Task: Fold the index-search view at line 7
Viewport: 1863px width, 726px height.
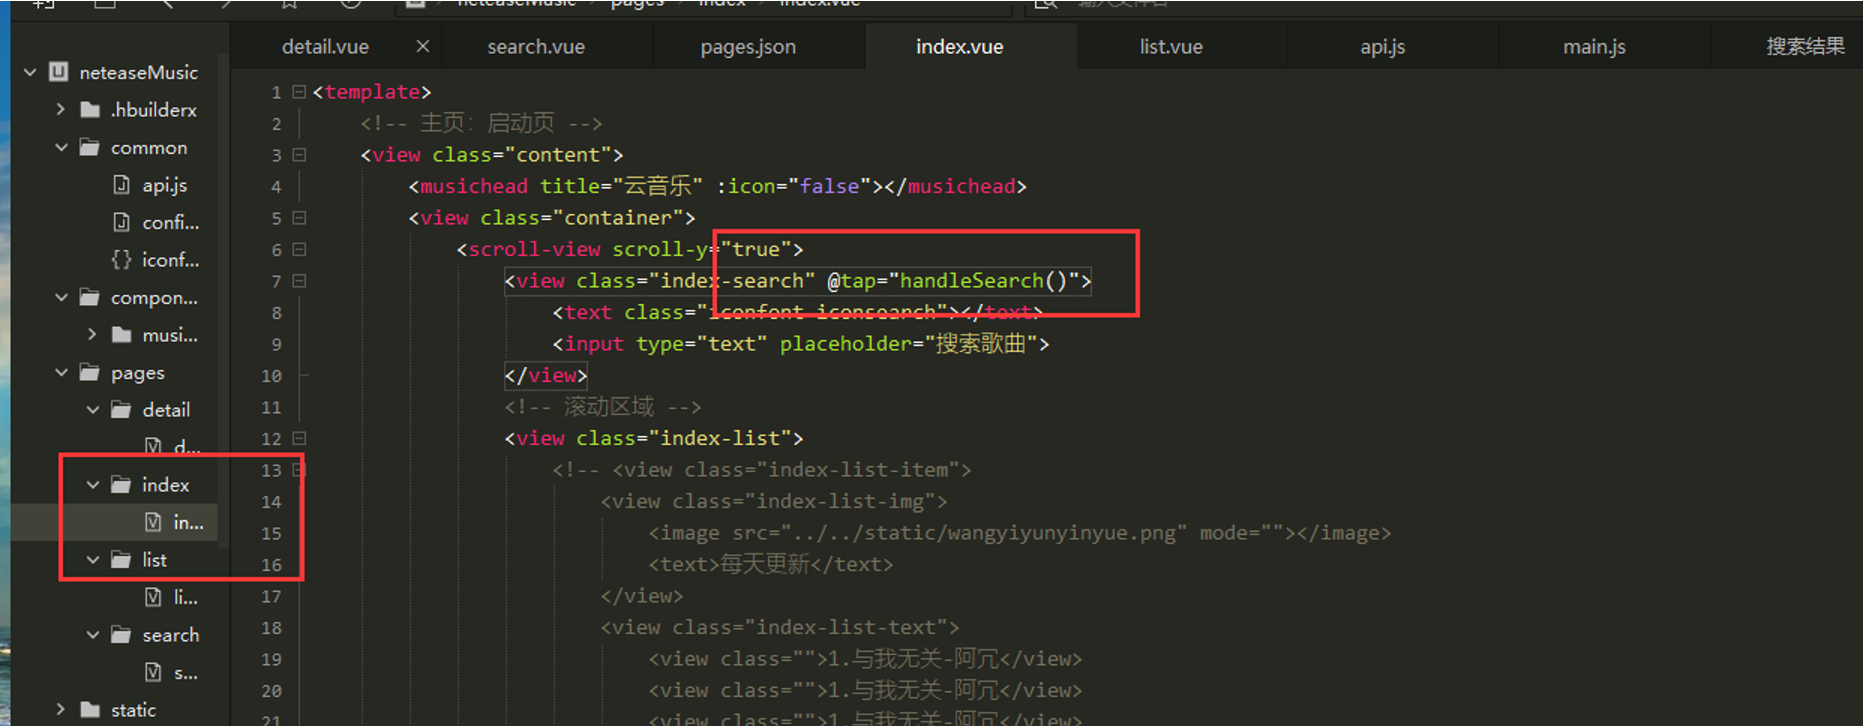Action: pos(299,281)
